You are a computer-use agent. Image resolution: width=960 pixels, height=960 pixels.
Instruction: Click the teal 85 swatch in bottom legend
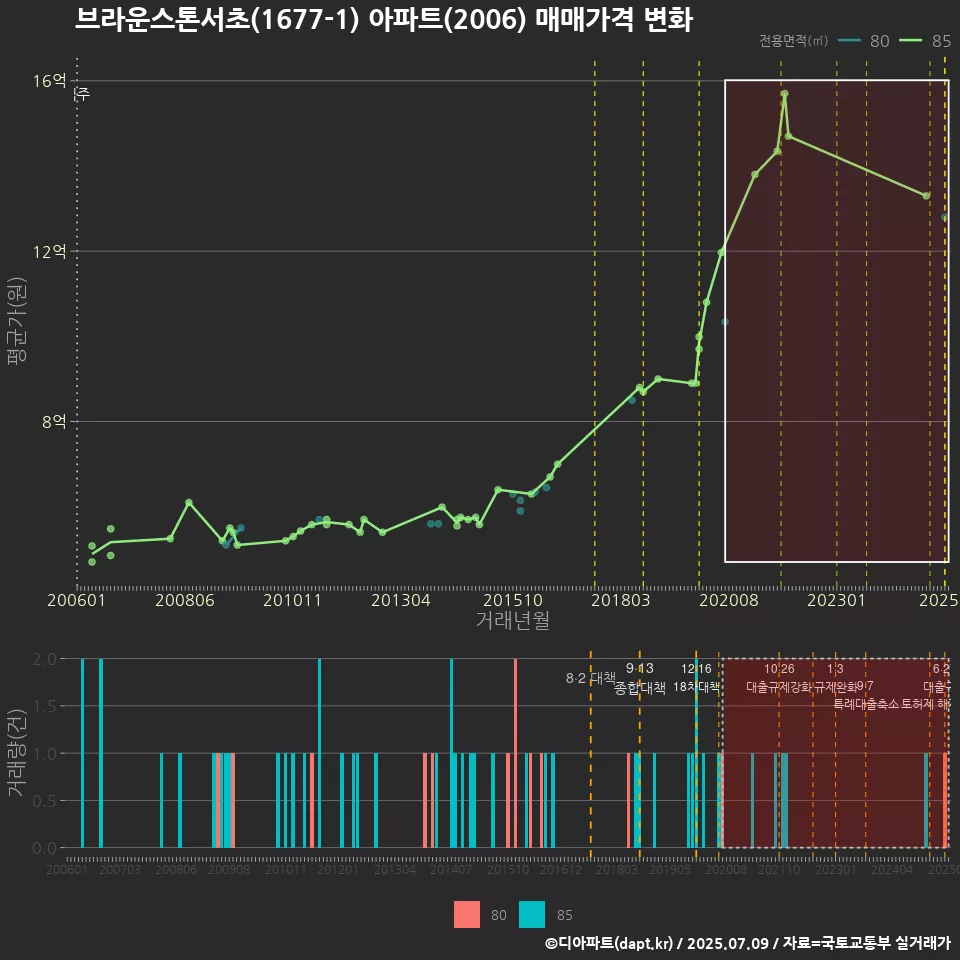(x=532, y=914)
